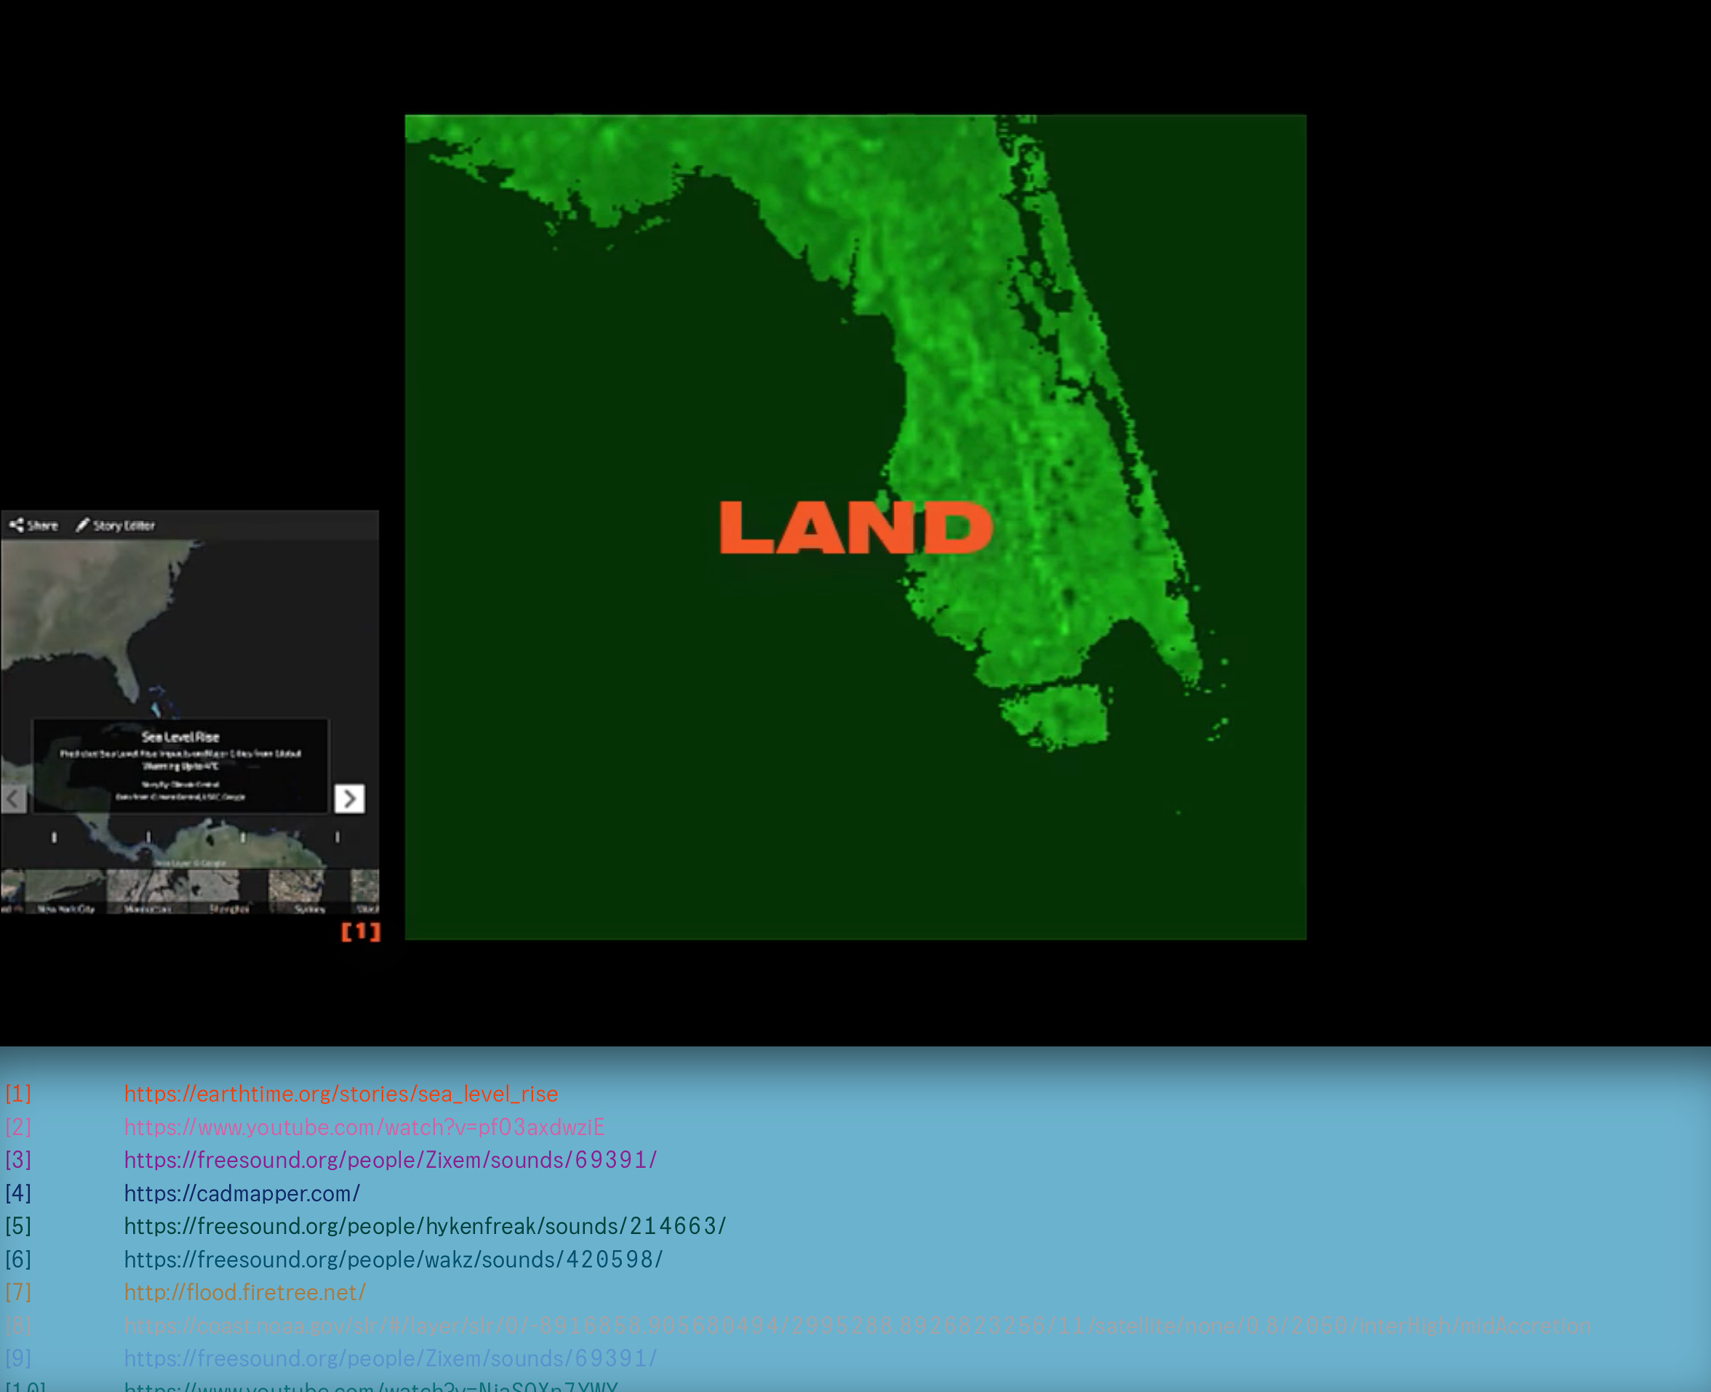
Task: Open the youtube.com pf03axdwziE link
Action: (x=364, y=1127)
